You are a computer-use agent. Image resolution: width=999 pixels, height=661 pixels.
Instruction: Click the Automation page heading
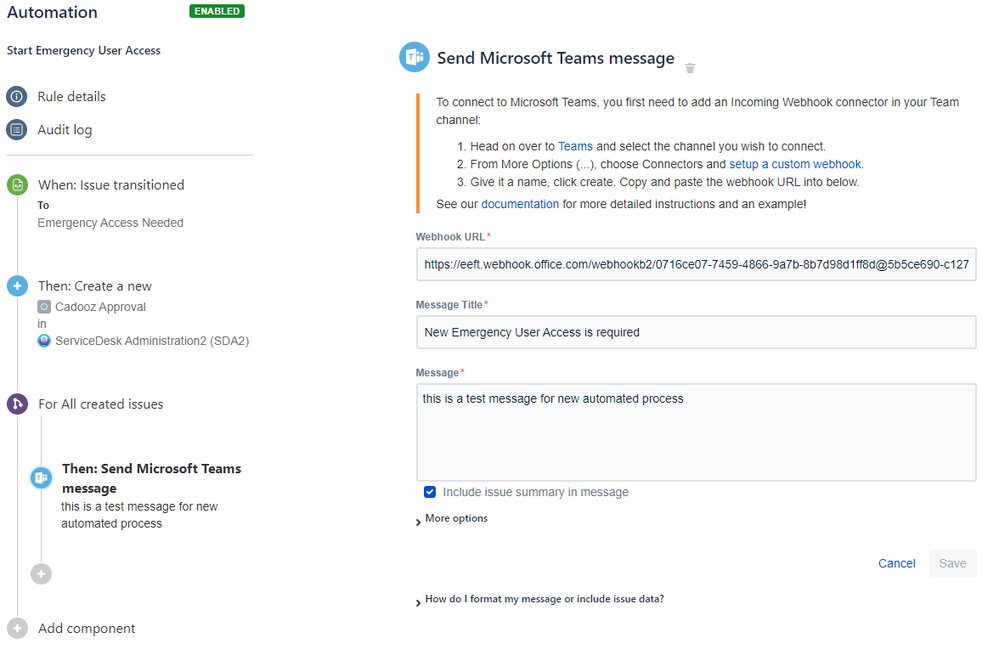coord(52,12)
